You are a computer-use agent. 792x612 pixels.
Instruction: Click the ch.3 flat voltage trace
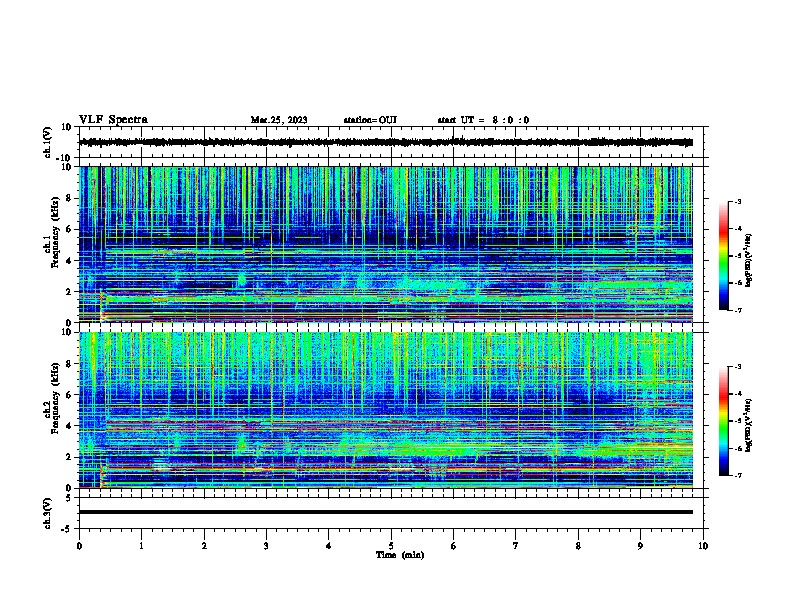coord(386,512)
